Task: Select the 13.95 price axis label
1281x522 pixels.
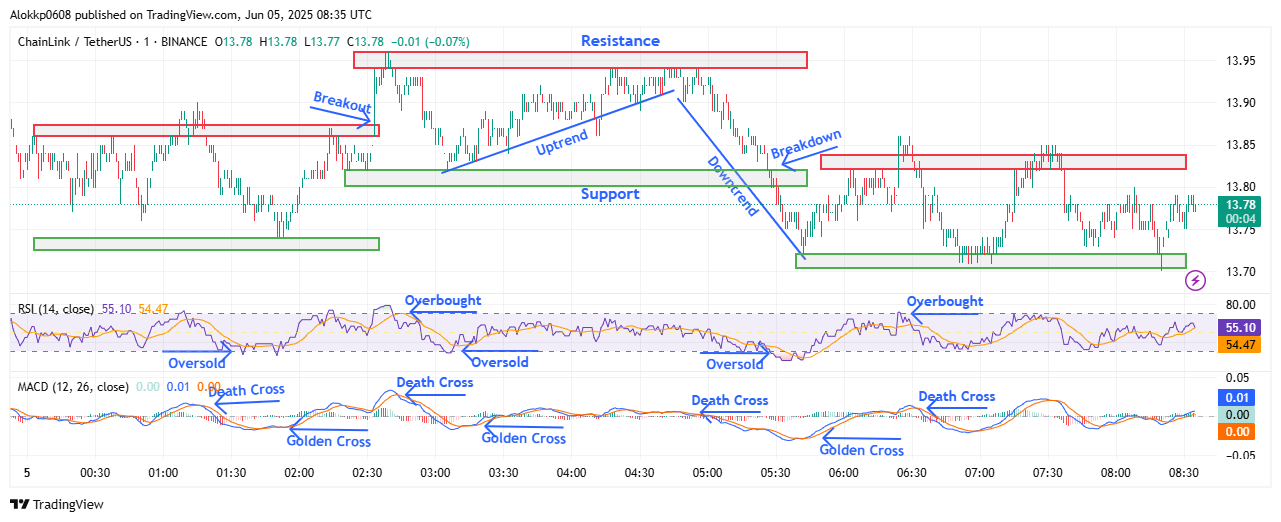Action: (1241, 61)
